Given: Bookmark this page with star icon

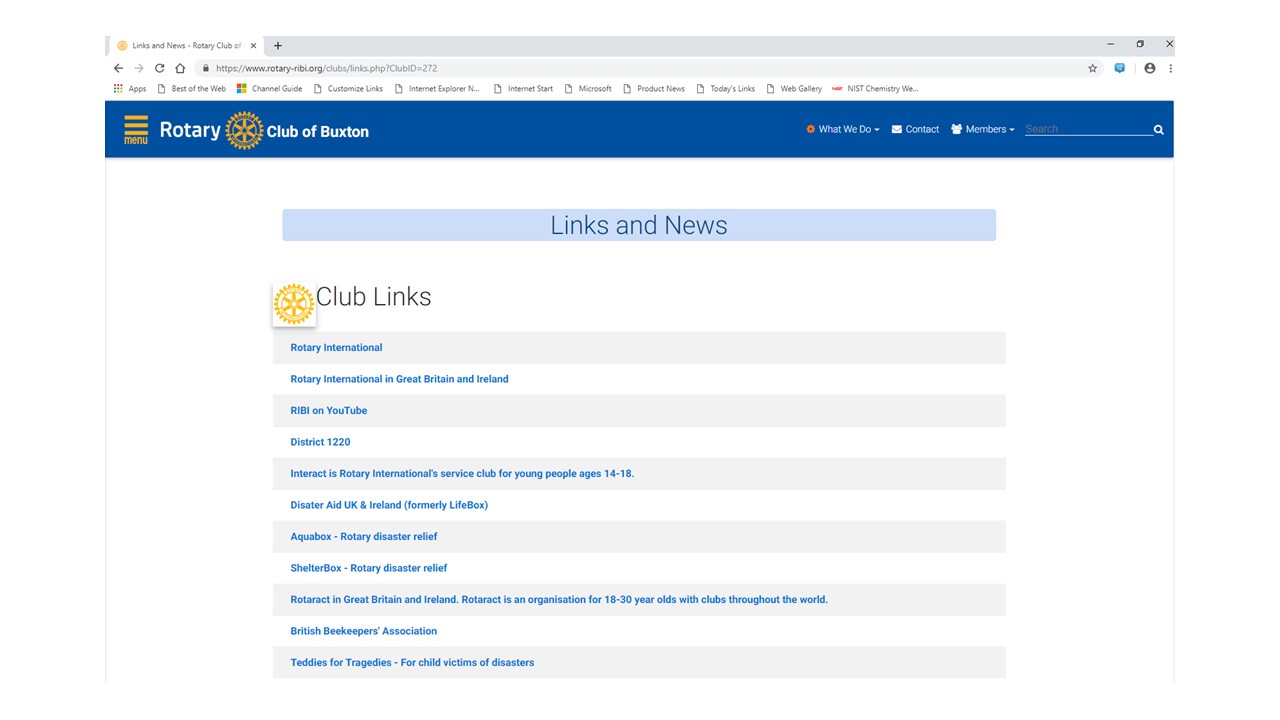Looking at the screenshot, I should click(x=1093, y=68).
